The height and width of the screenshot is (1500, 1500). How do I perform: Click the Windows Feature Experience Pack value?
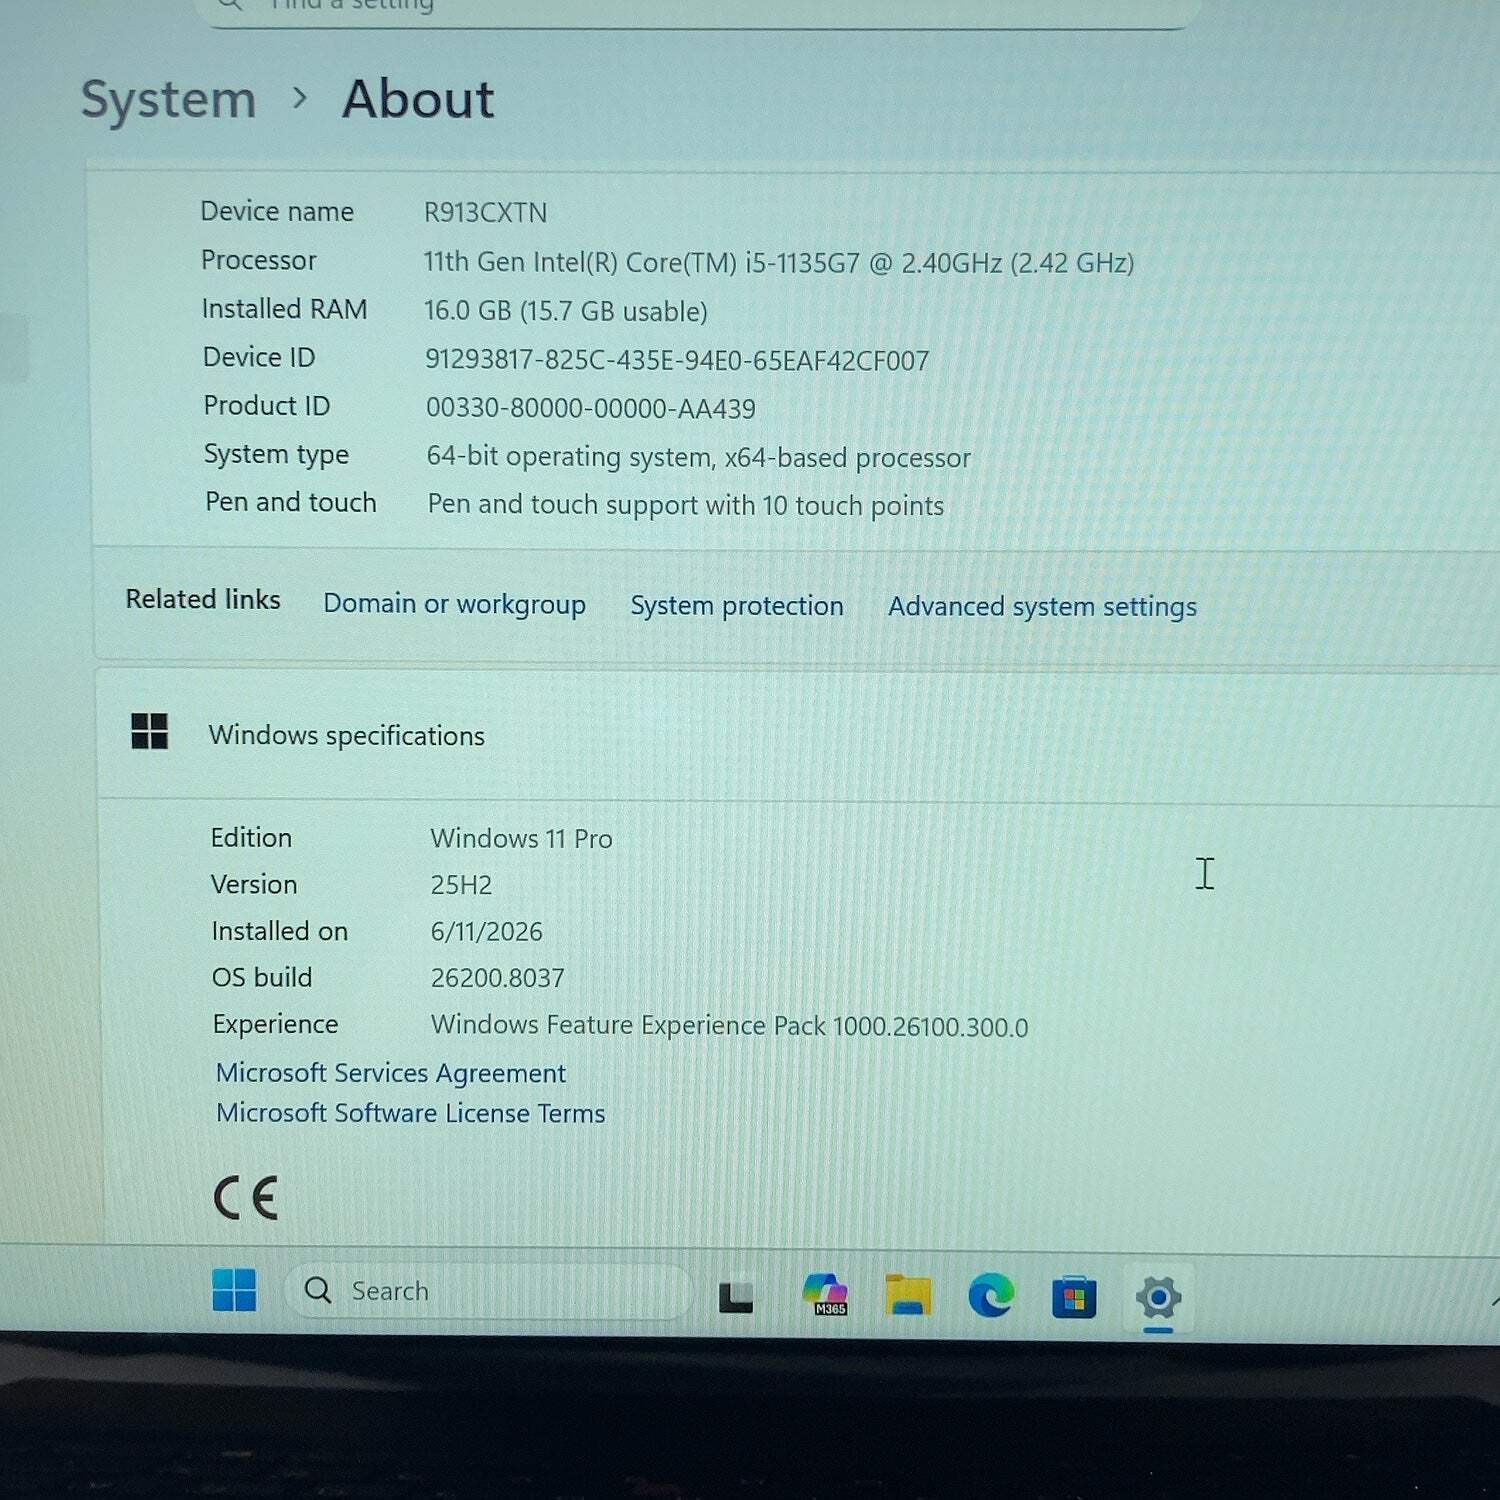click(729, 1026)
